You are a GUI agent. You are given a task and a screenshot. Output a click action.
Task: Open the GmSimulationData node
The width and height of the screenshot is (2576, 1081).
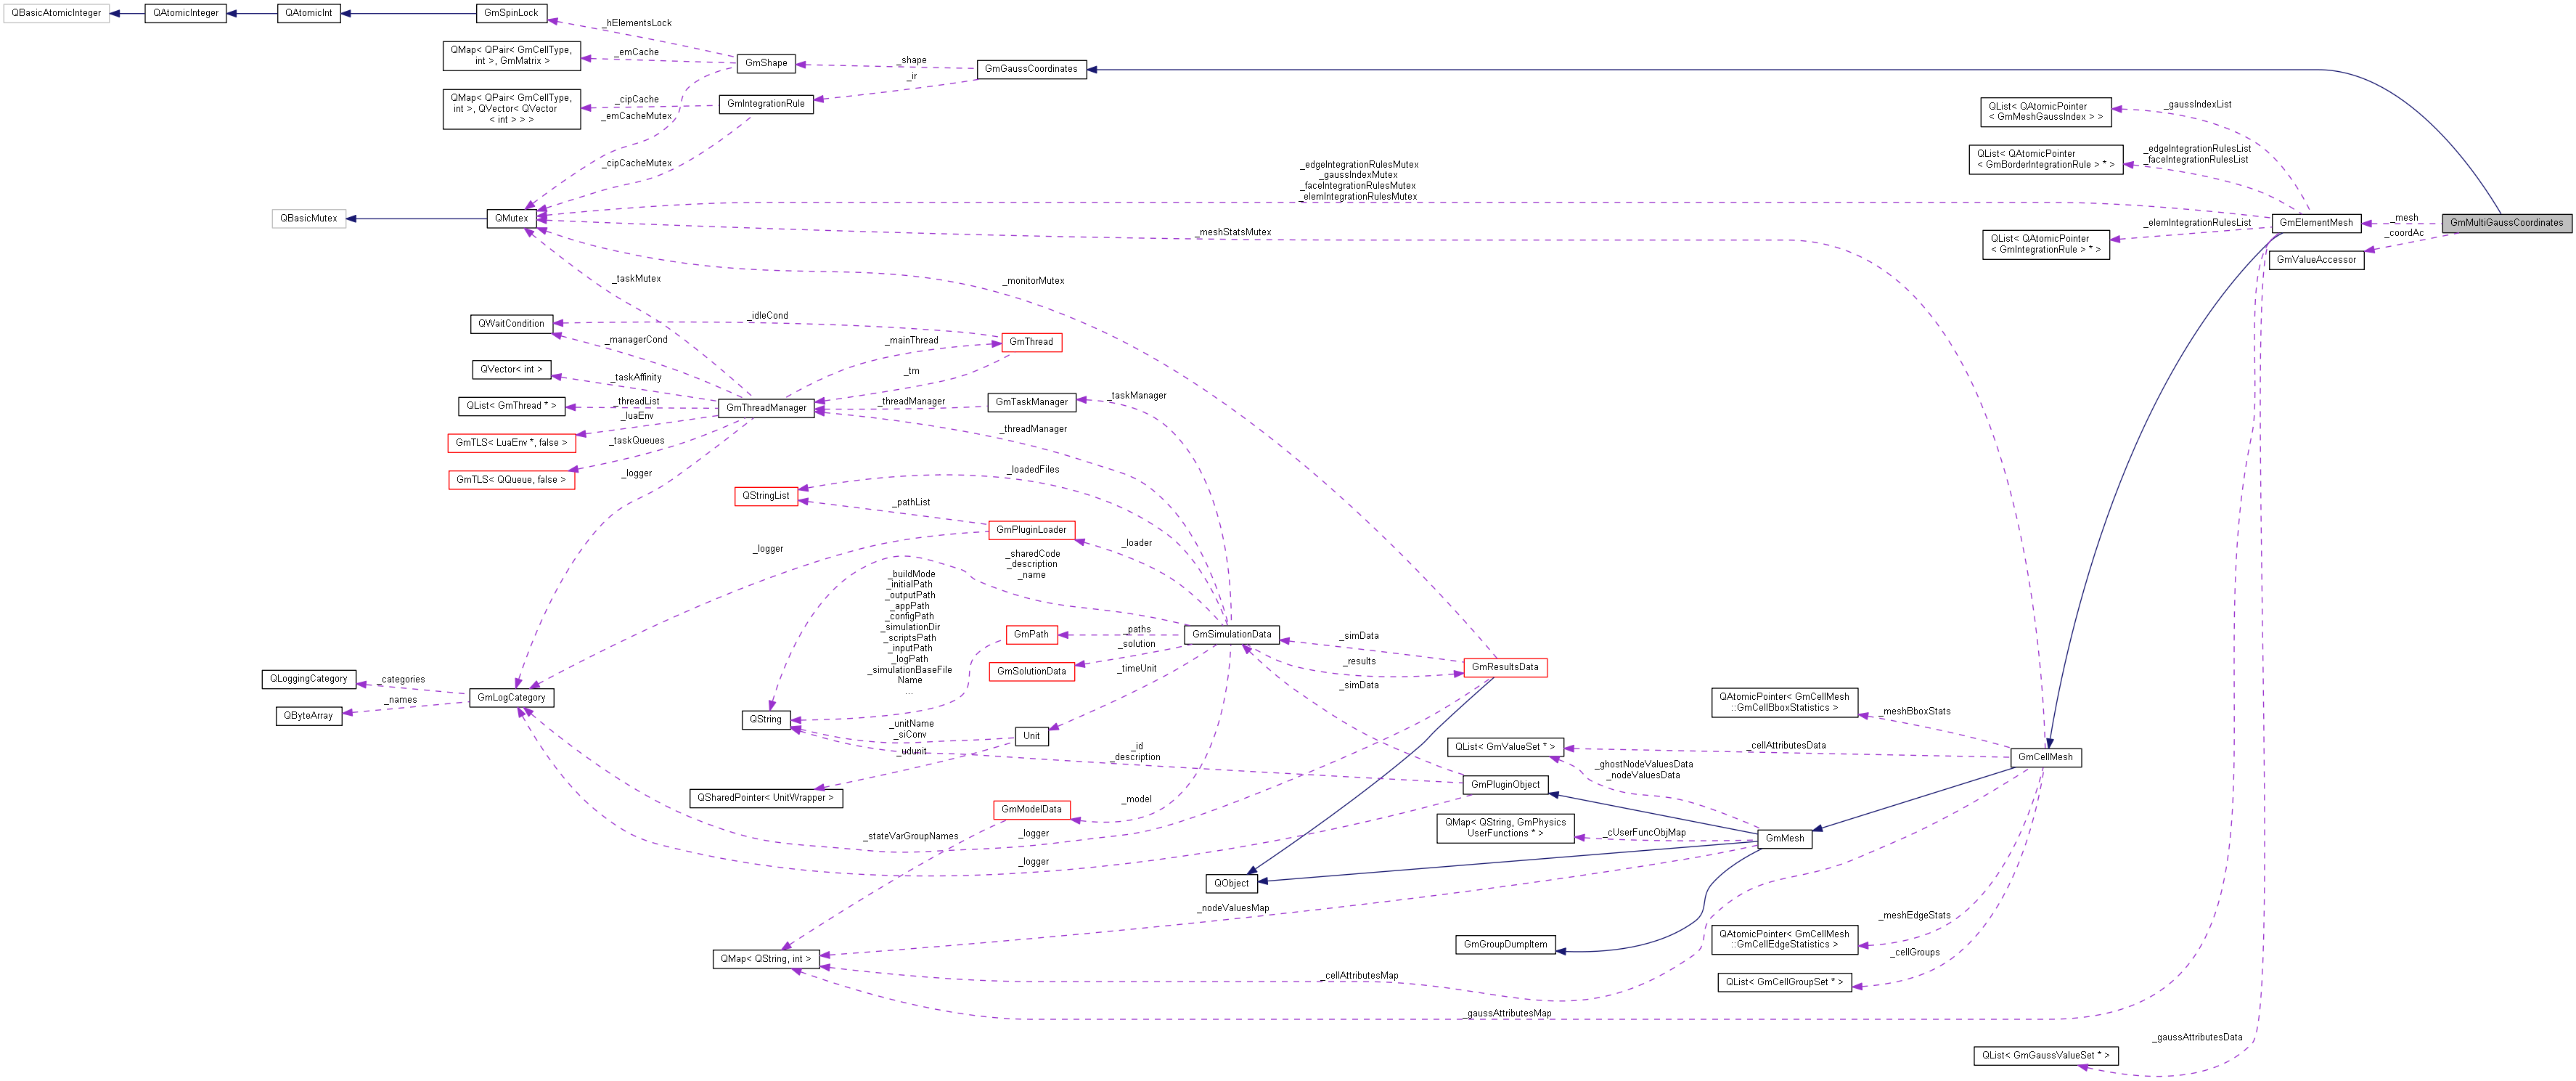tap(1232, 635)
